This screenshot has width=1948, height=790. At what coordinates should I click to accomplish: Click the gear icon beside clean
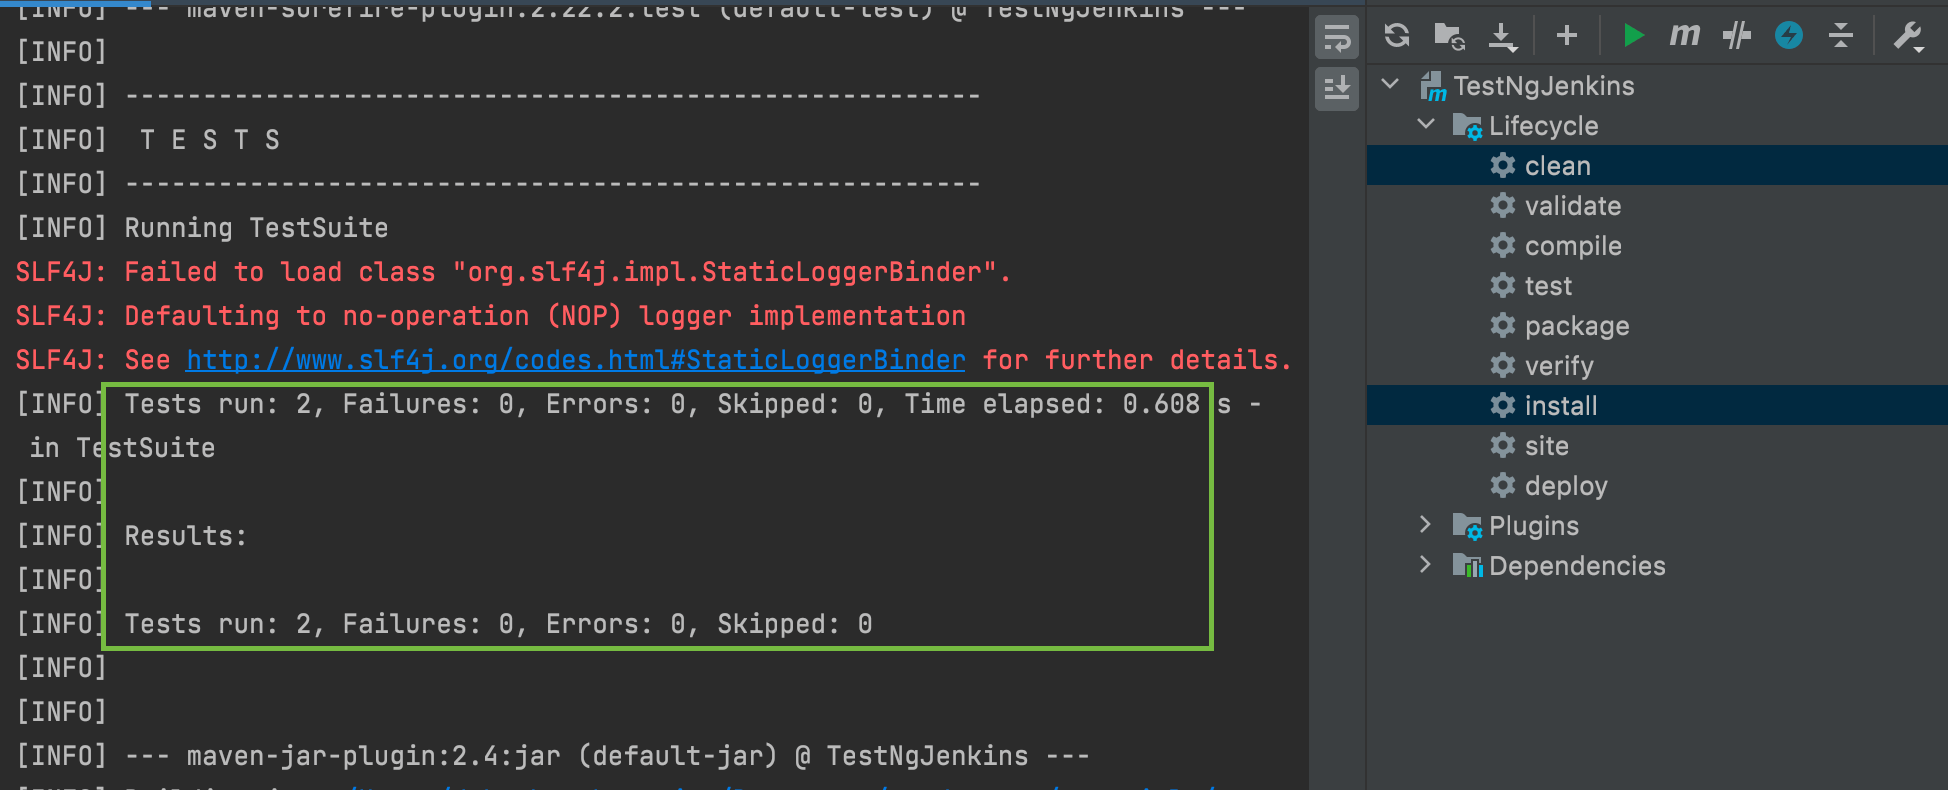(1502, 165)
